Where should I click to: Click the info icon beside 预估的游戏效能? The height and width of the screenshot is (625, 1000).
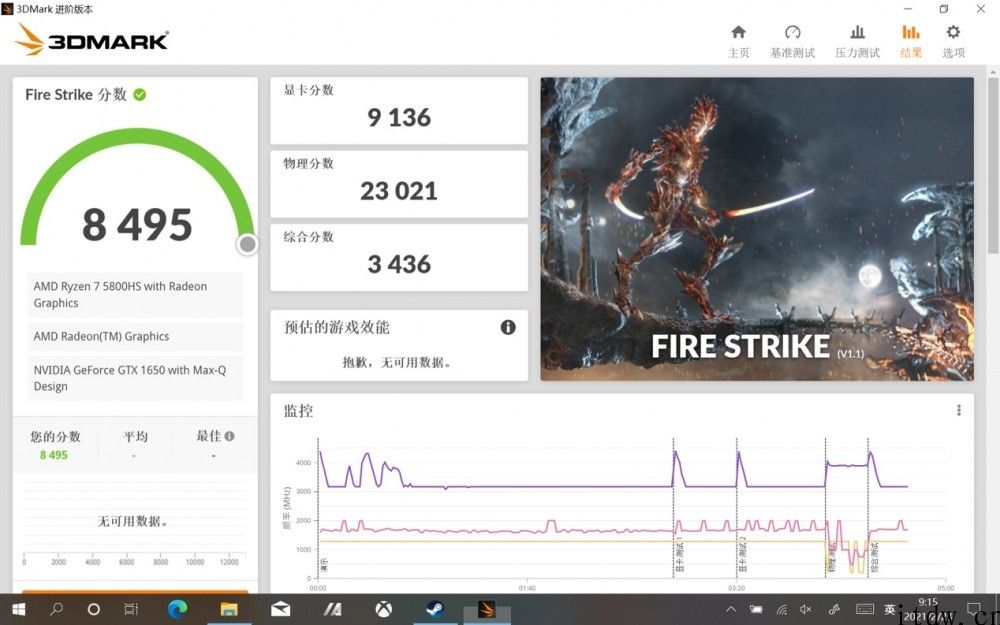(508, 327)
